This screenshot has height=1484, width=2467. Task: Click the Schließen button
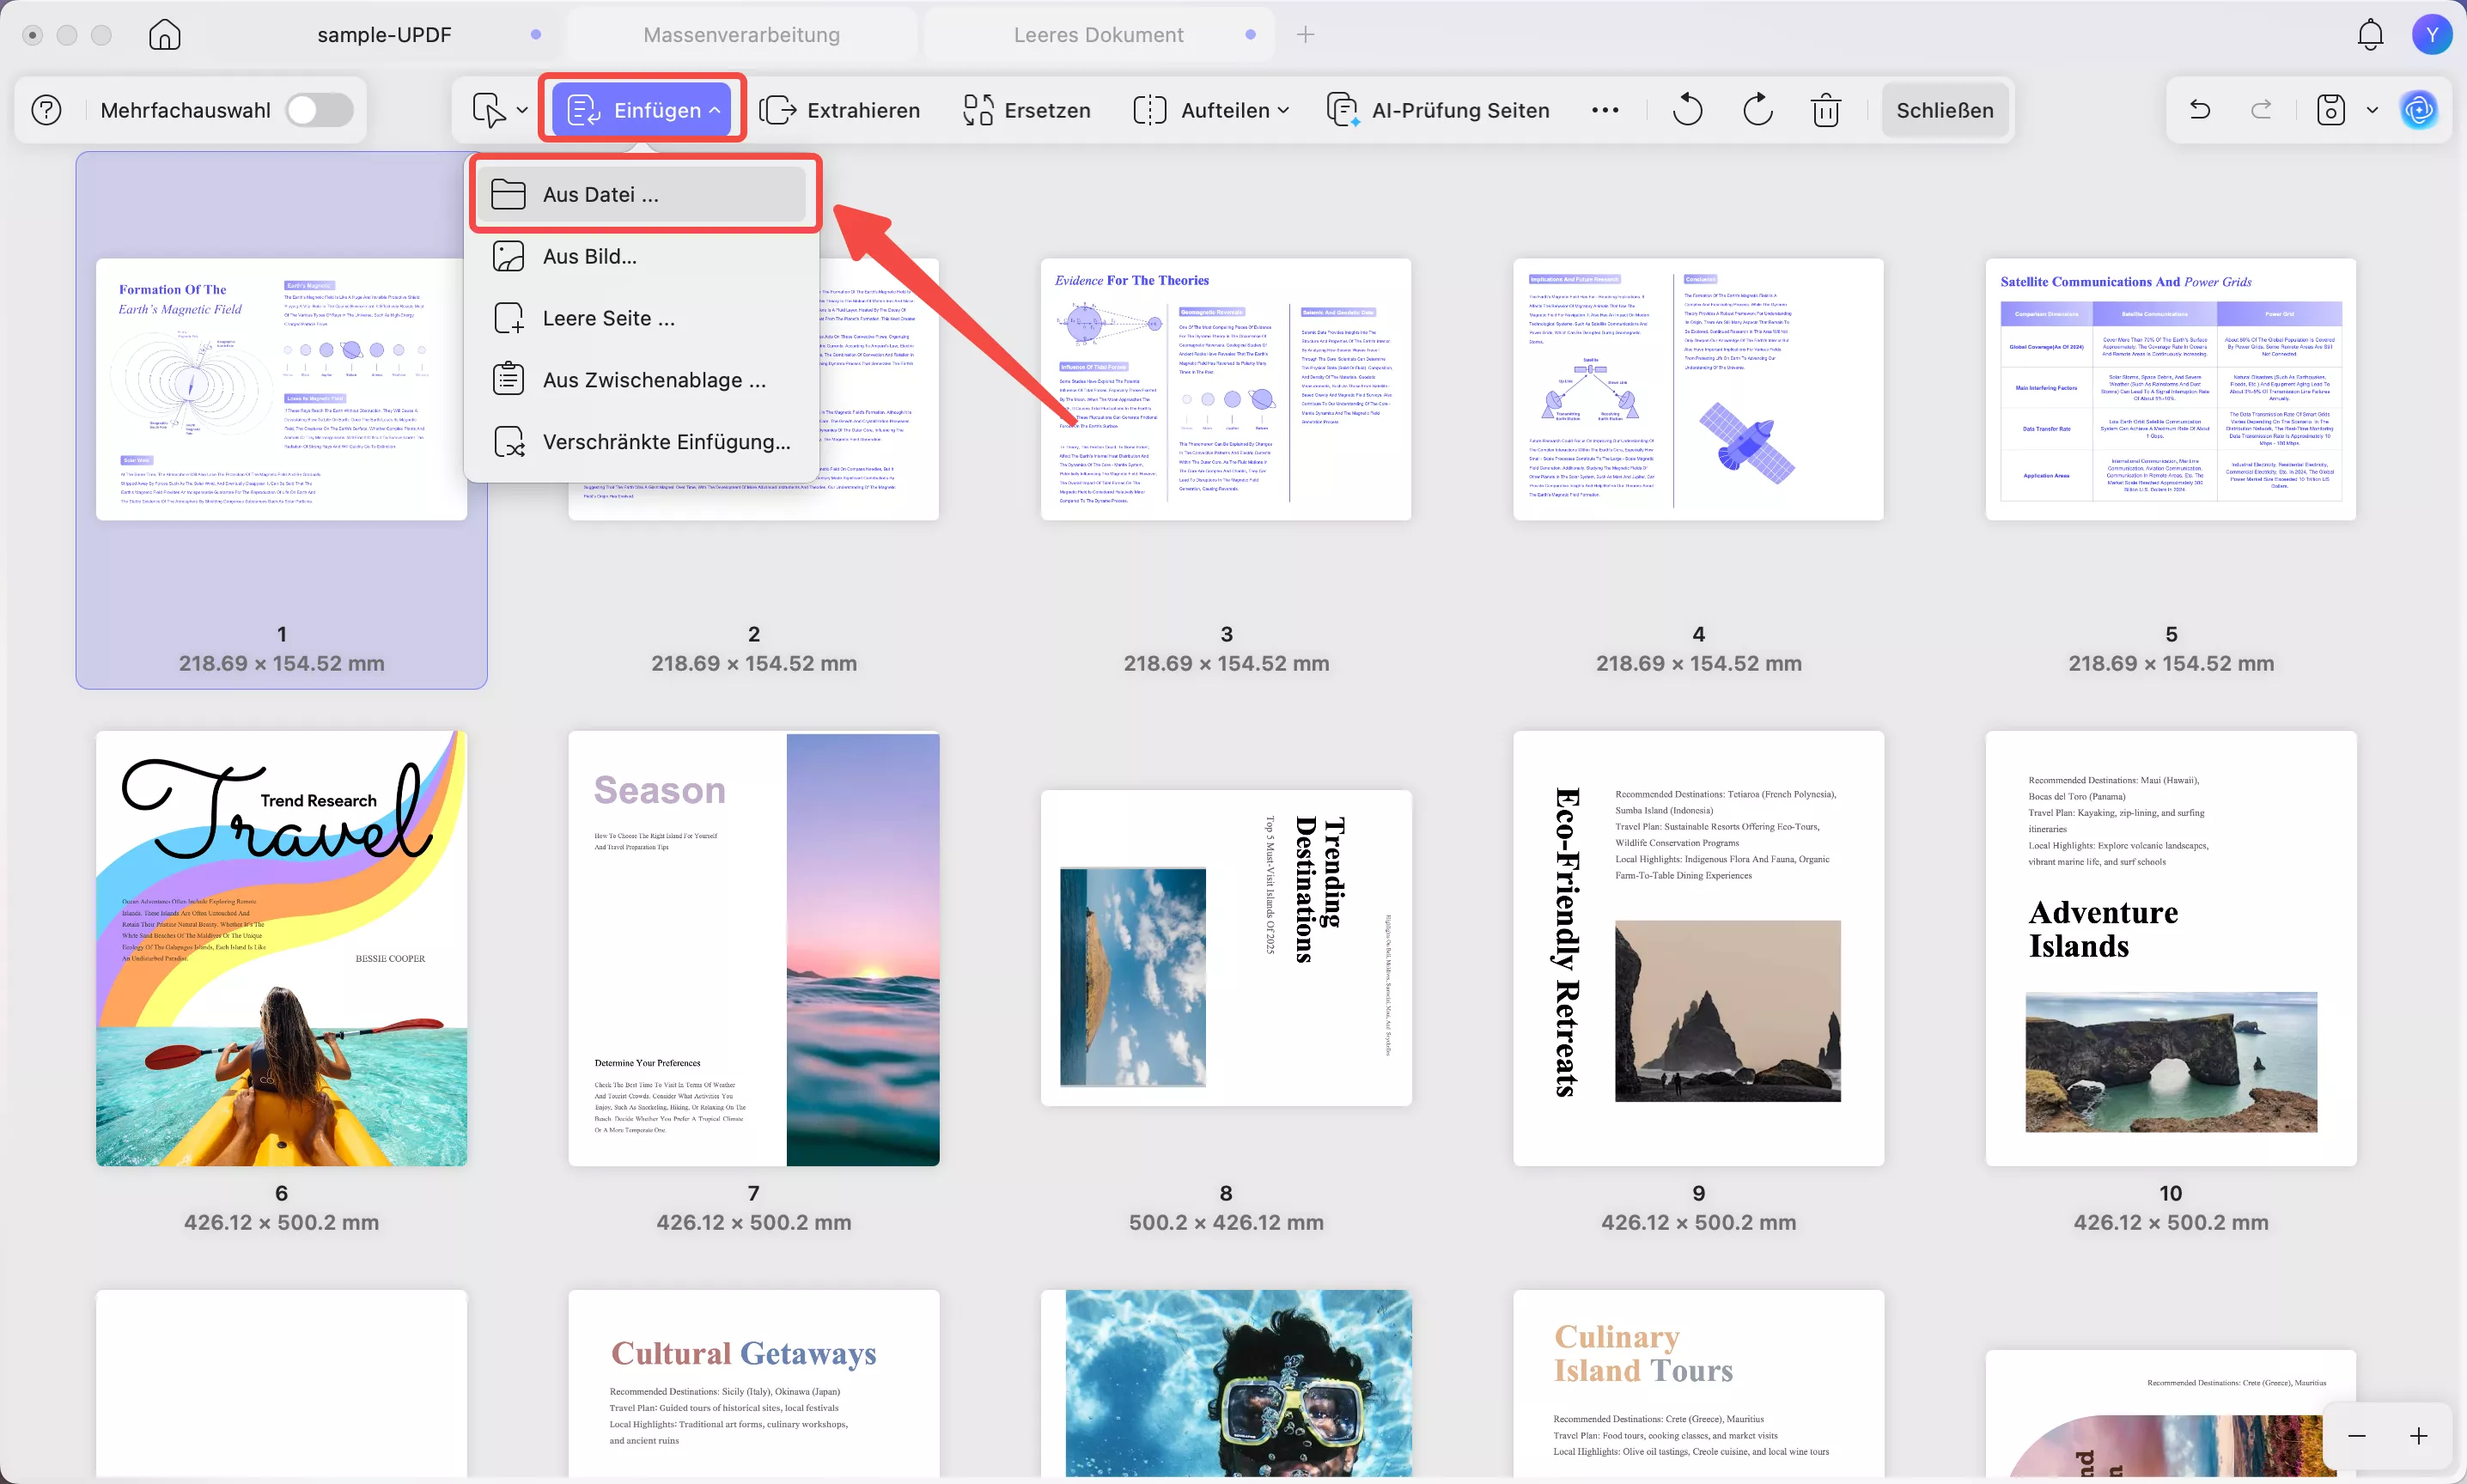pos(1944,110)
